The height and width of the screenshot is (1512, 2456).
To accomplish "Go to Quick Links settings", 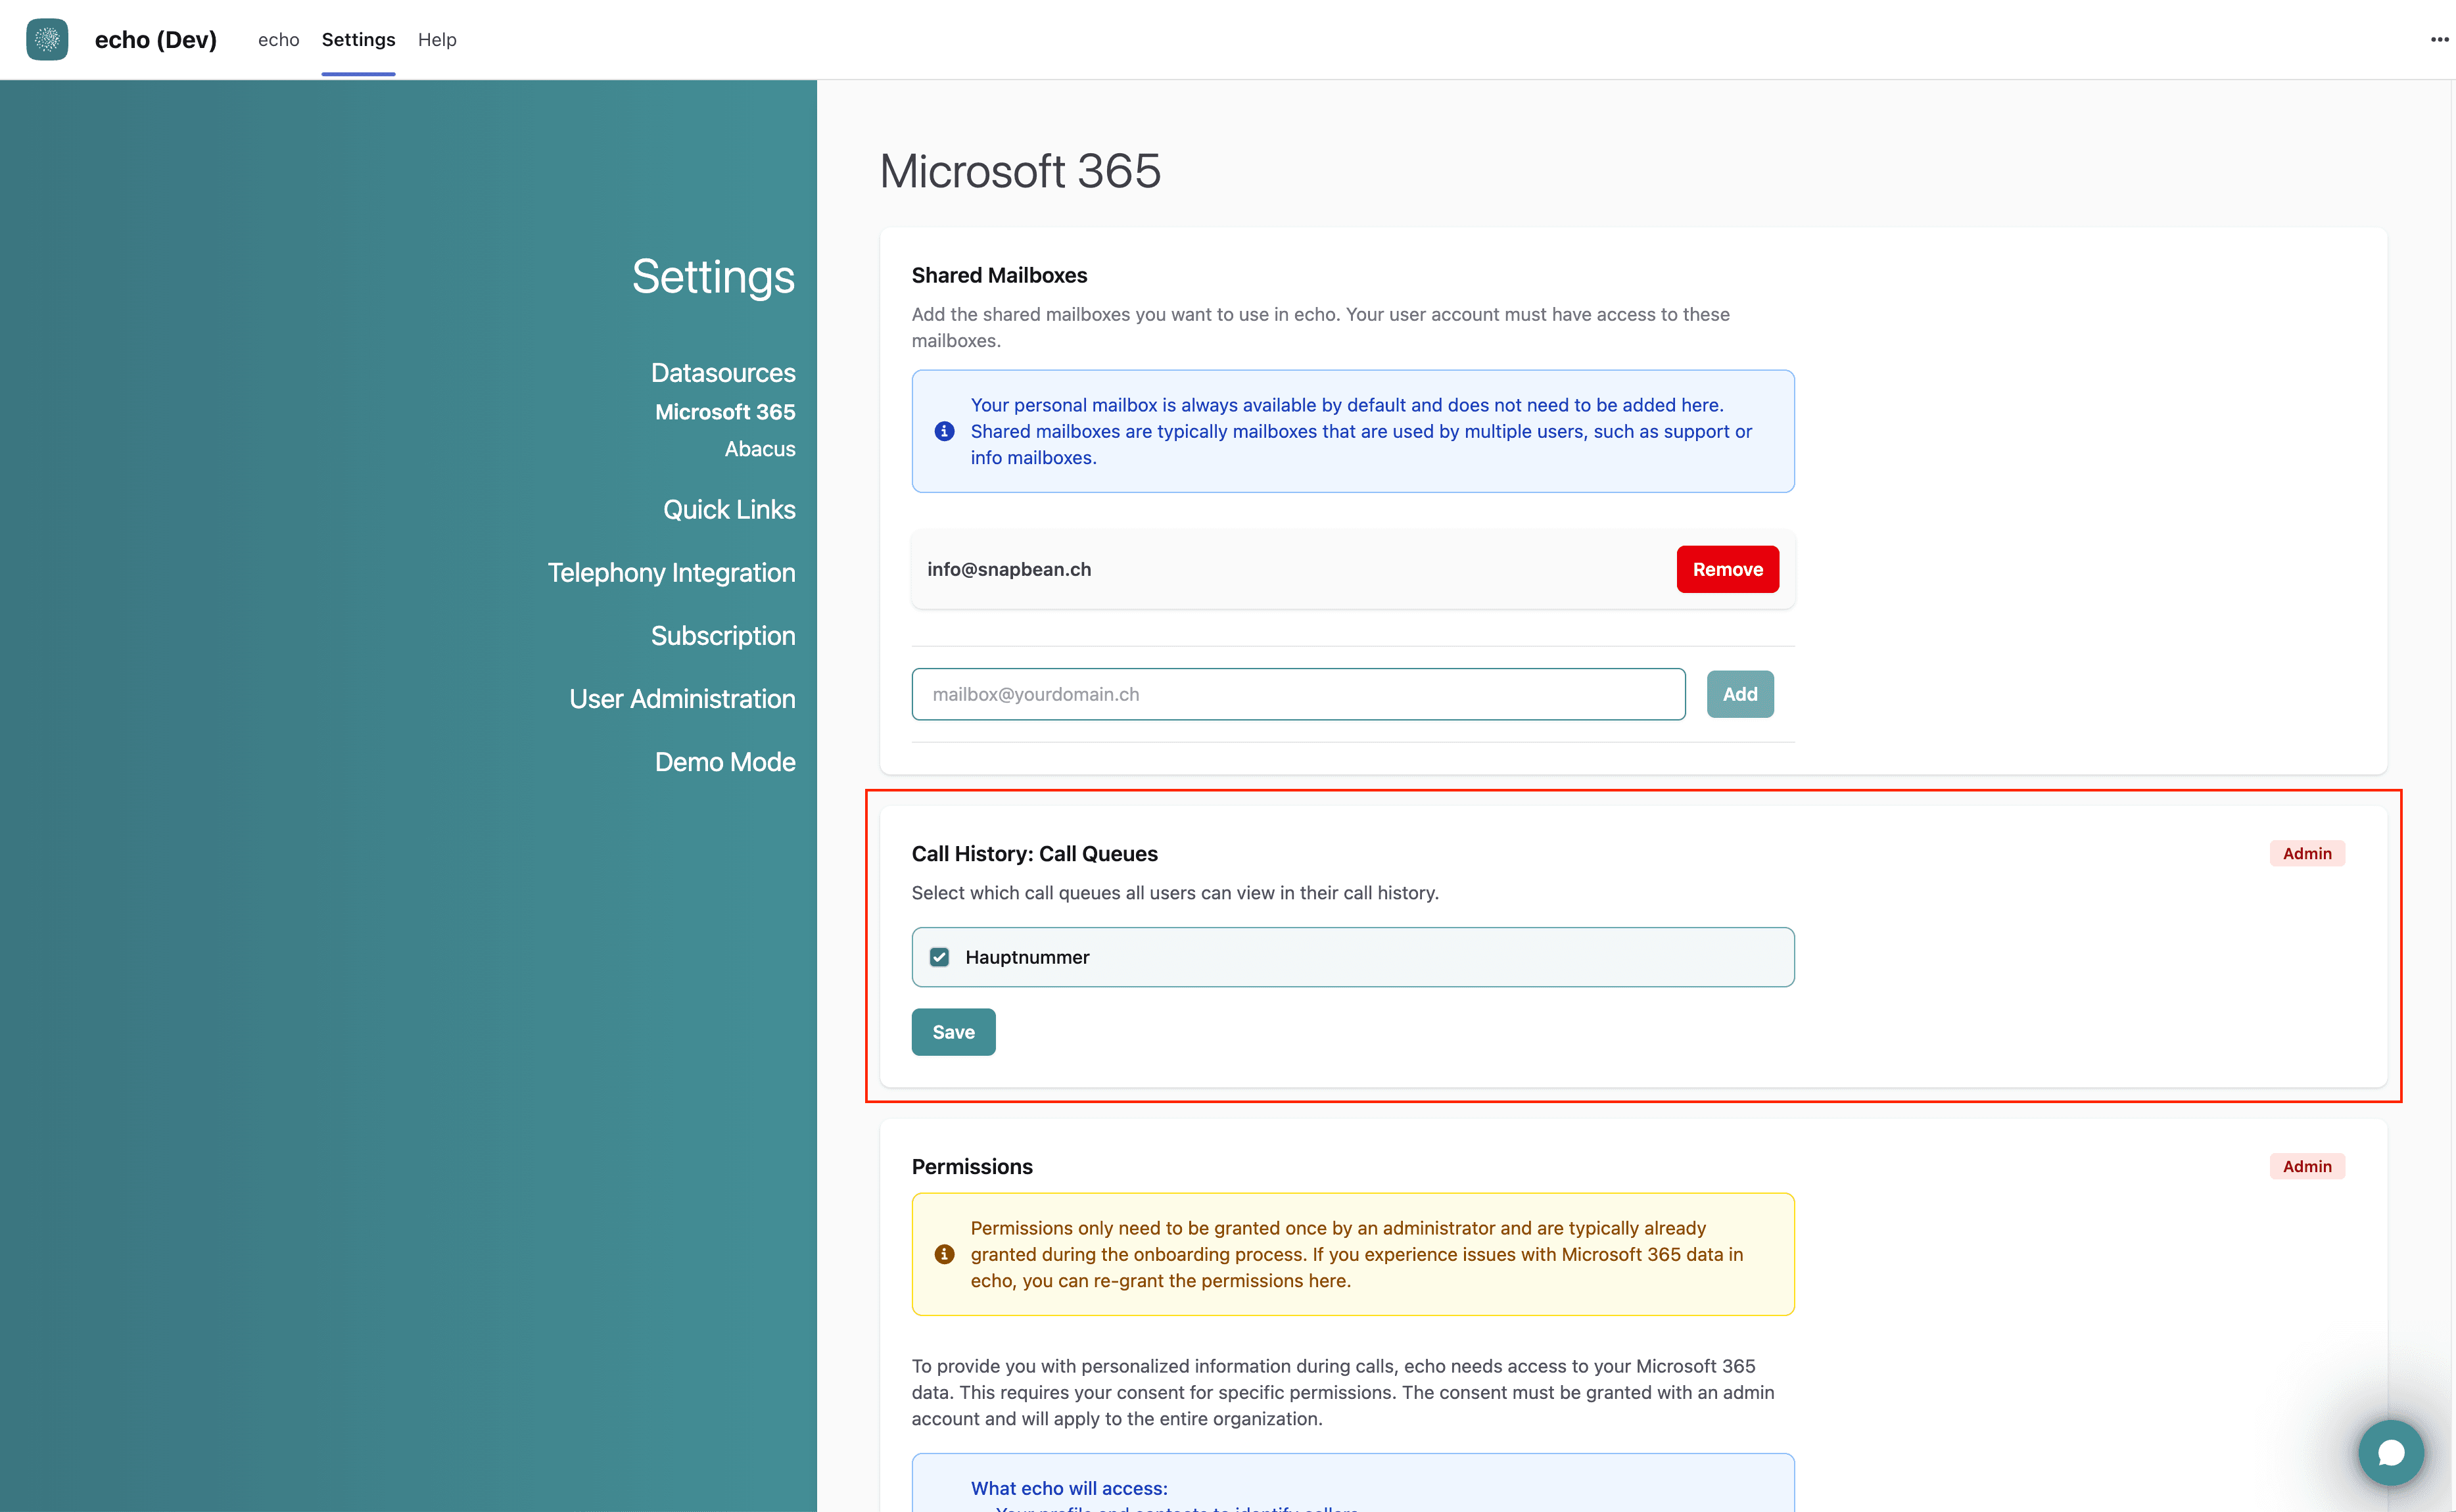I will pyautogui.click(x=729, y=510).
